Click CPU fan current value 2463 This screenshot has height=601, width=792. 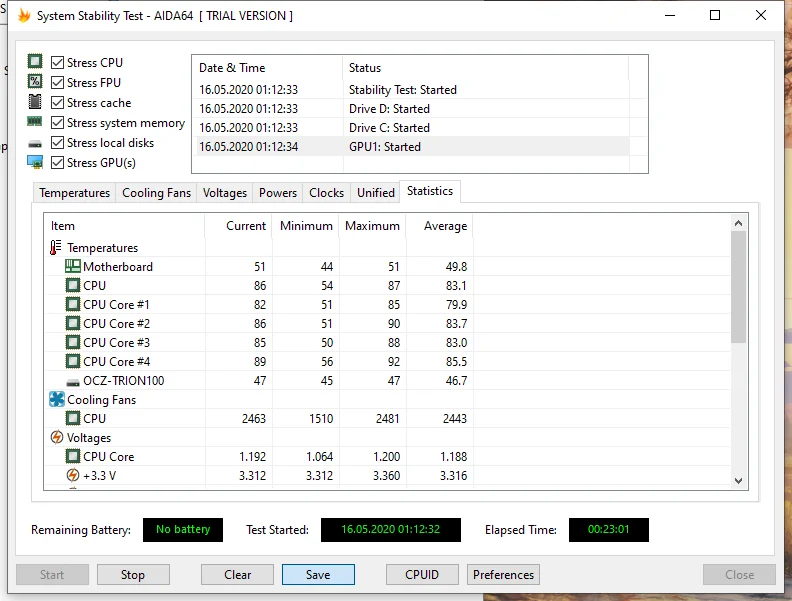(x=254, y=419)
